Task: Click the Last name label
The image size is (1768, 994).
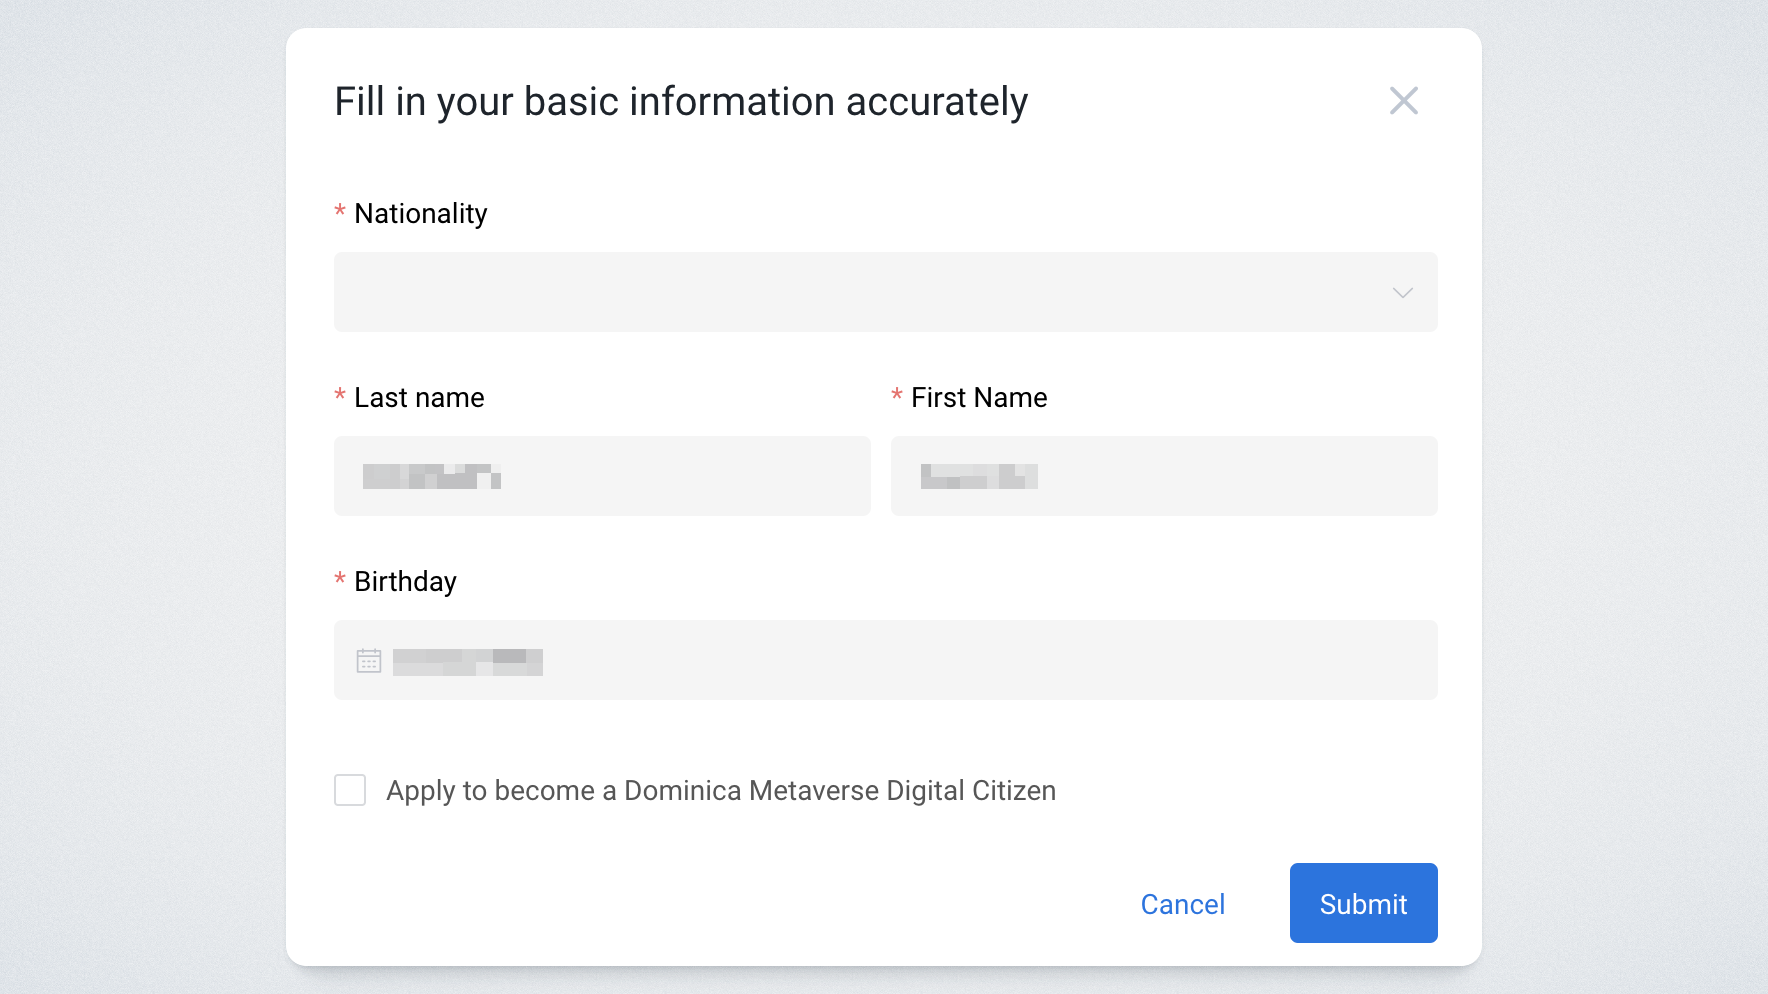Action: click(419, 398)
